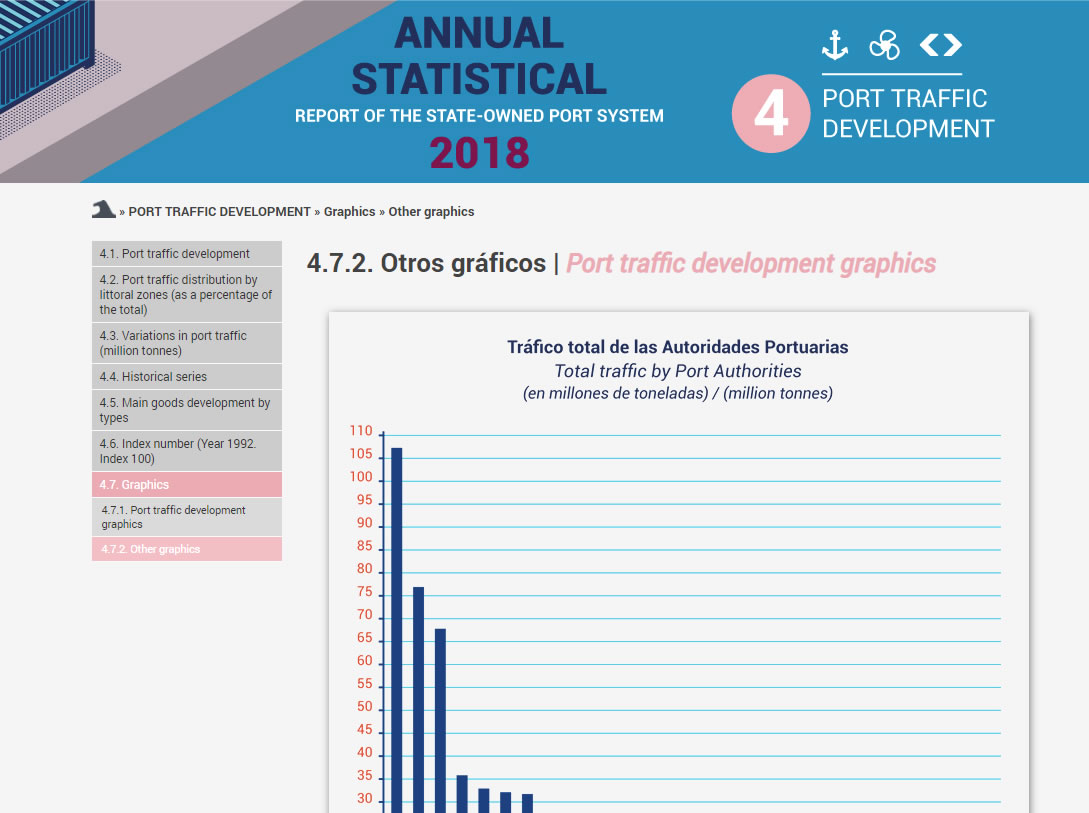
Task: Click the pink chapter 4 circle
Action: [x=770, y=114]
